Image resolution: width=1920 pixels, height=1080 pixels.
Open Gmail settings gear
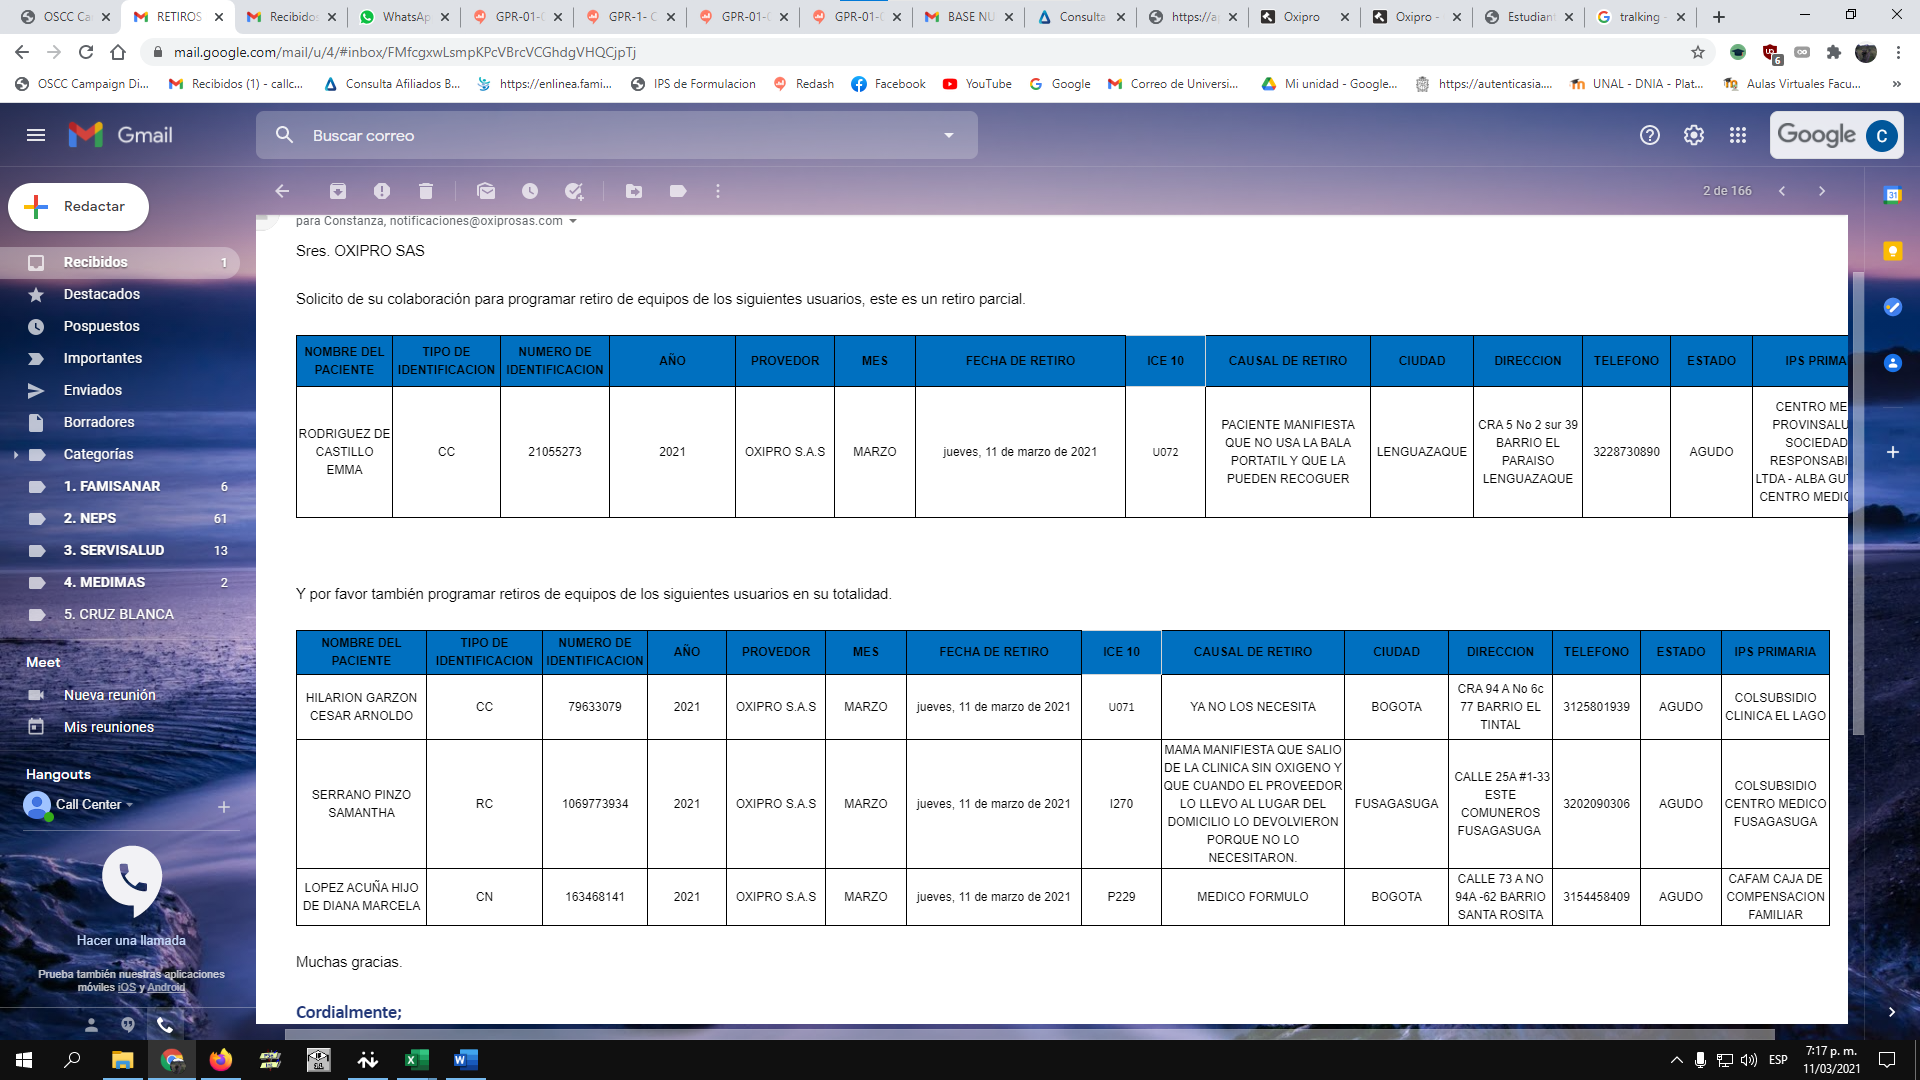click(x=1694, y=135)
